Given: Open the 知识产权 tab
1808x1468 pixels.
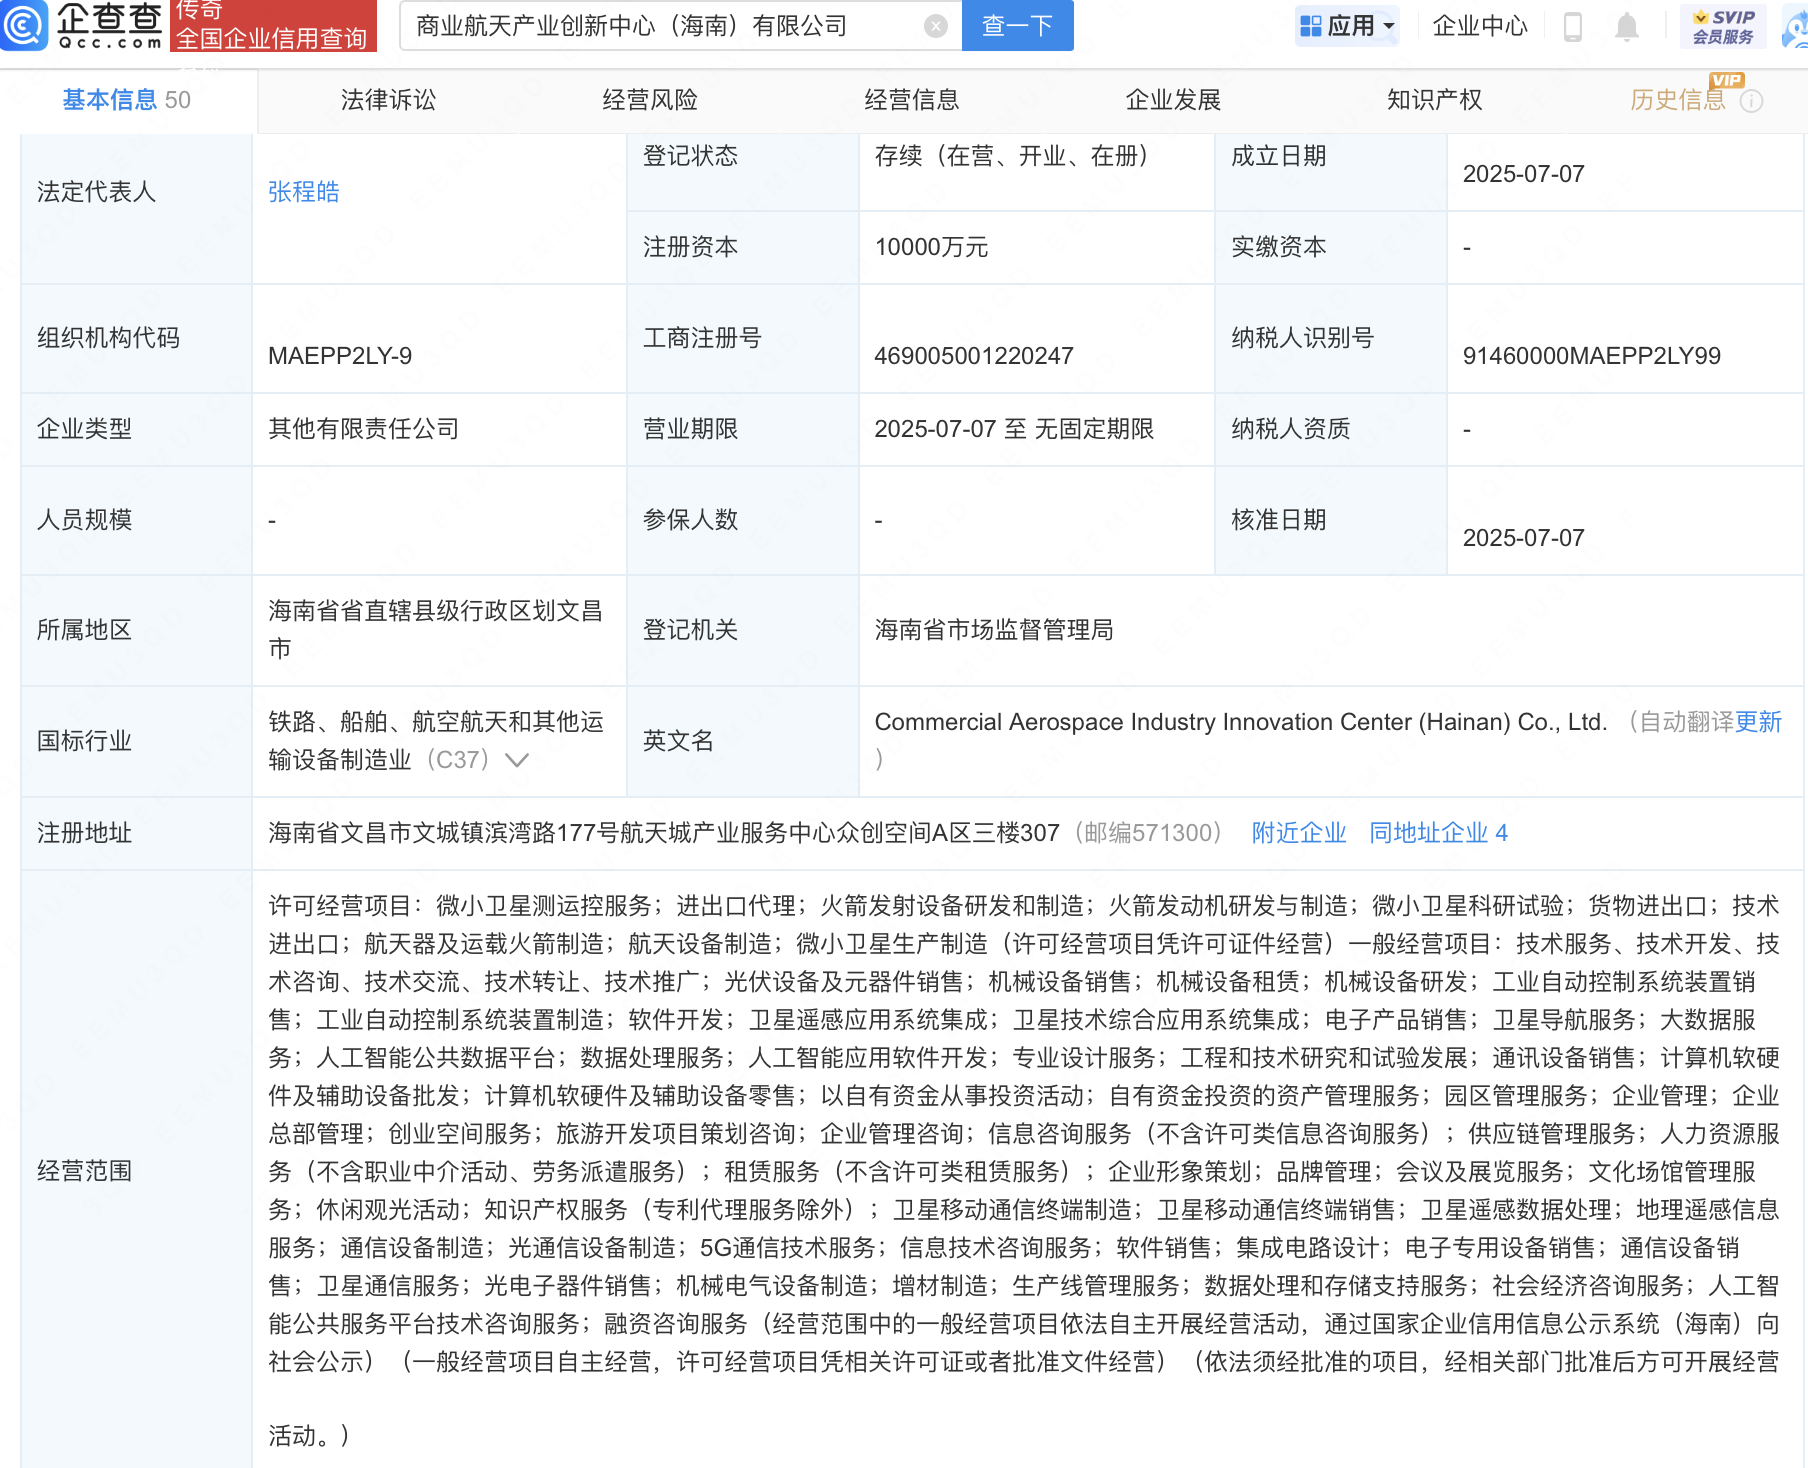Looking at the screenshot, I should pos(1434,100).
